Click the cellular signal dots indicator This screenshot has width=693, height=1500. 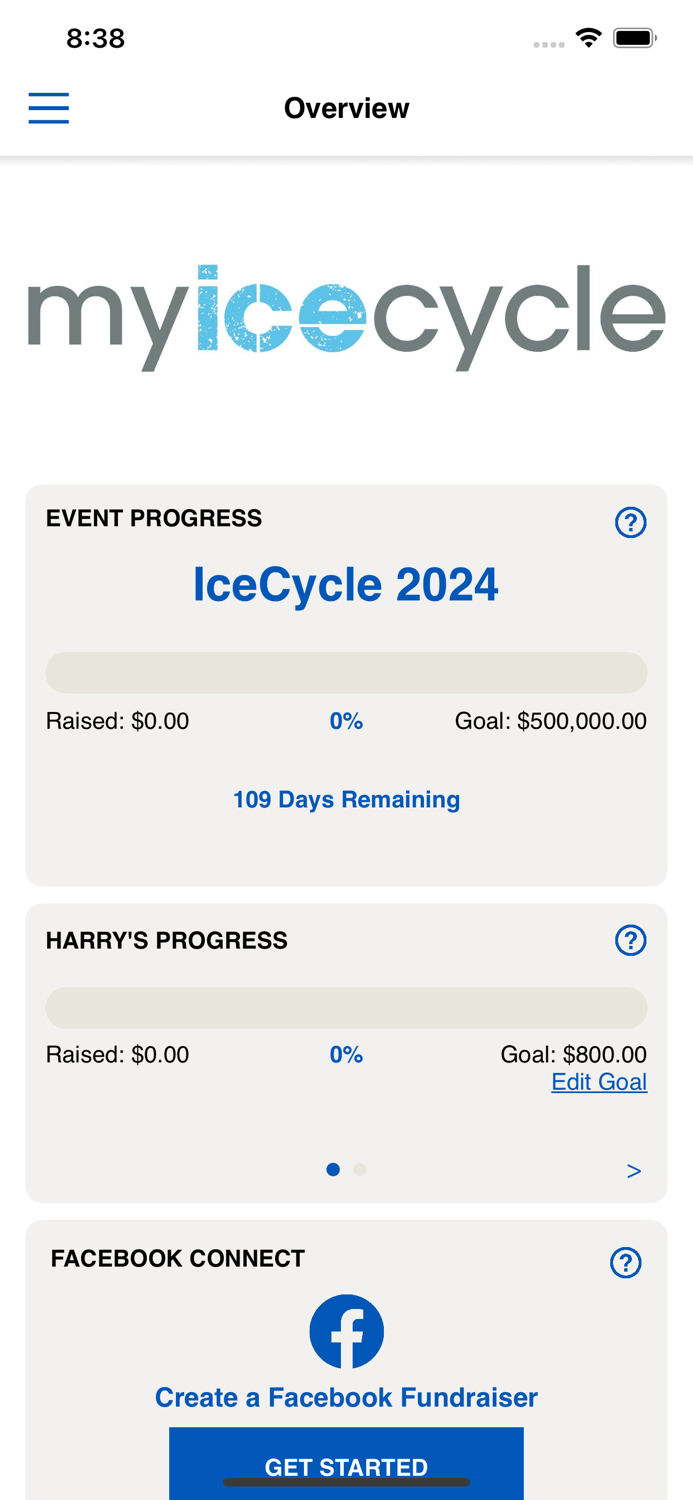[549, 42]
